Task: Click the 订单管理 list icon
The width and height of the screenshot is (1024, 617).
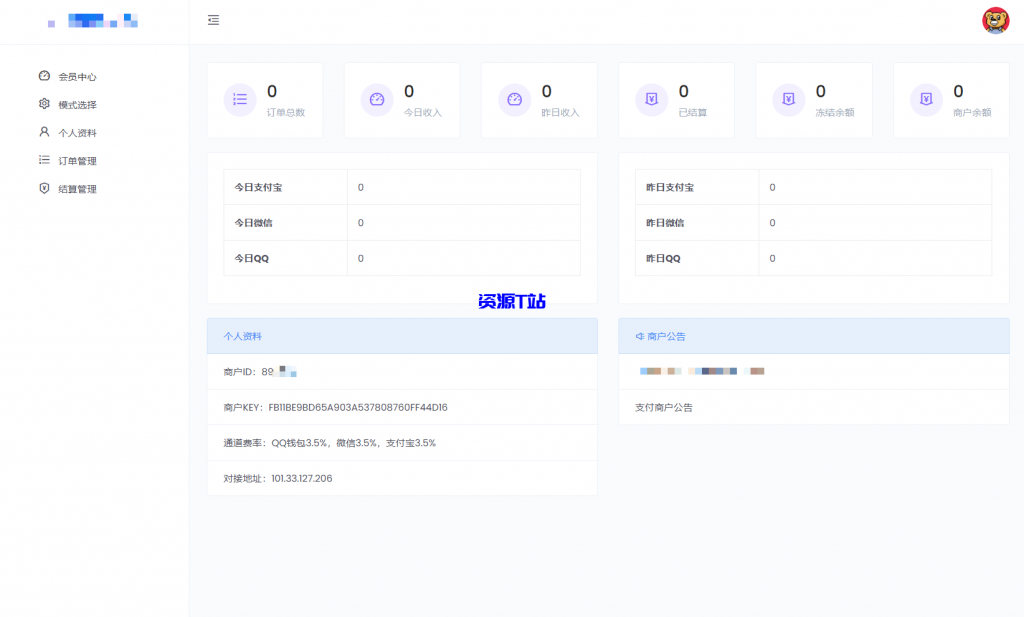Action: click(x=42, y=159)
